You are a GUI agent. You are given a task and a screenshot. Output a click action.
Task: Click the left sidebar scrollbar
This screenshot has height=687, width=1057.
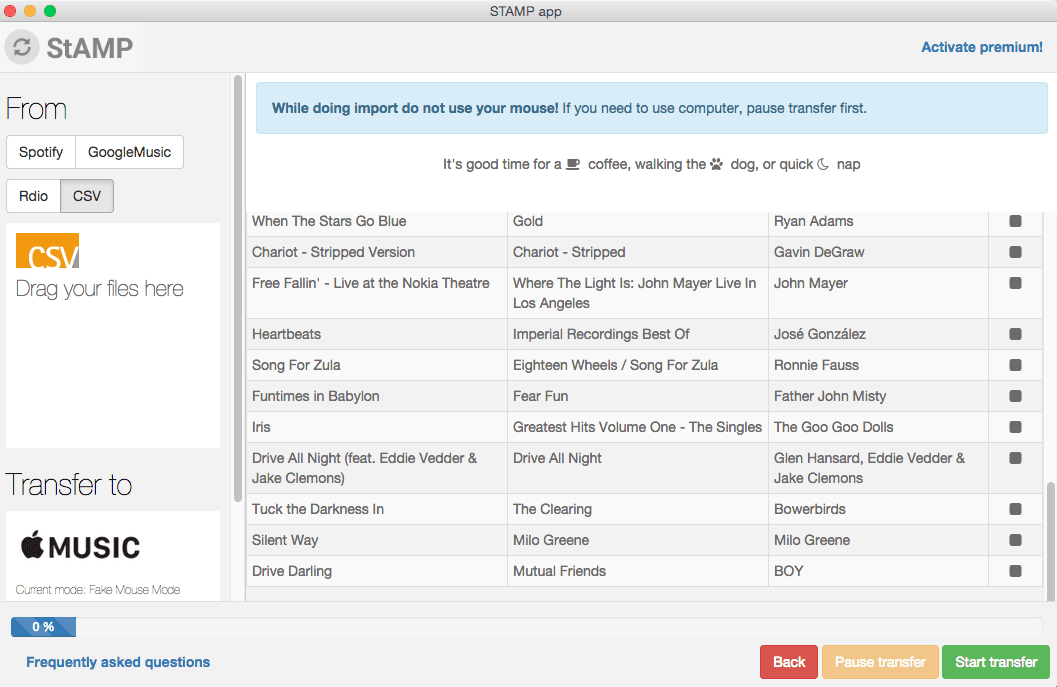click(x=237, y=288)
